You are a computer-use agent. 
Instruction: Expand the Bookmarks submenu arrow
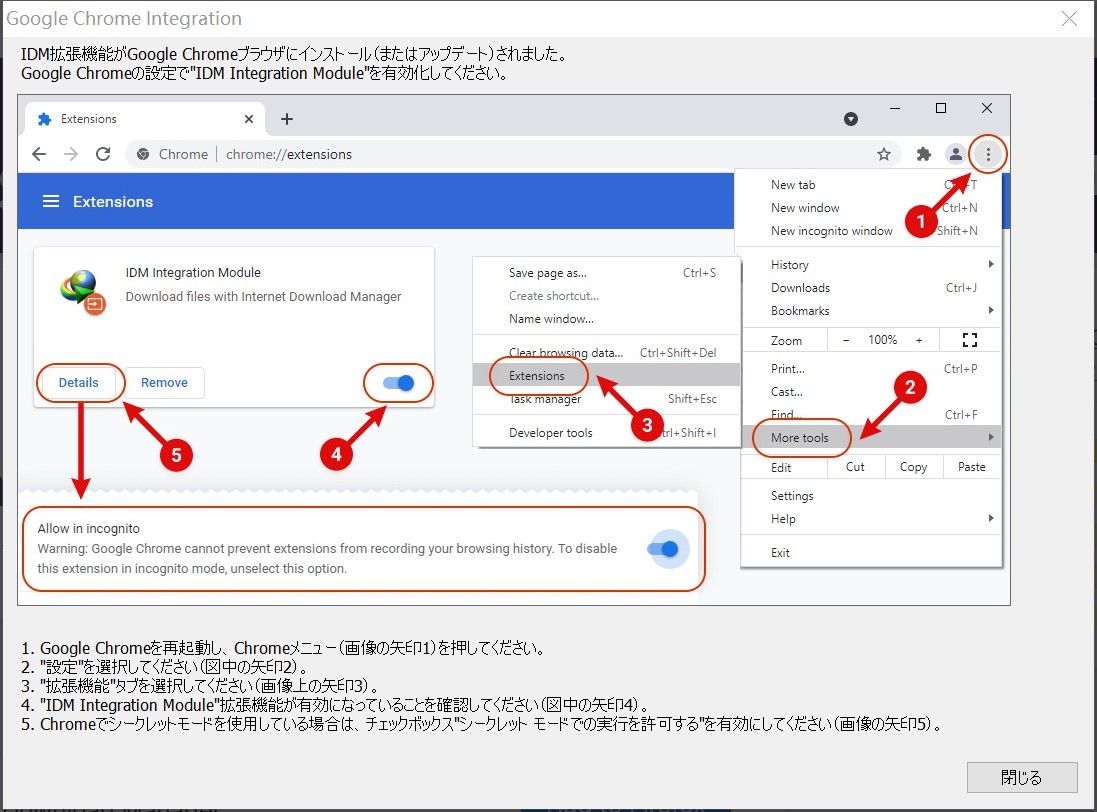pyautogui.click(x=991, y=311)
